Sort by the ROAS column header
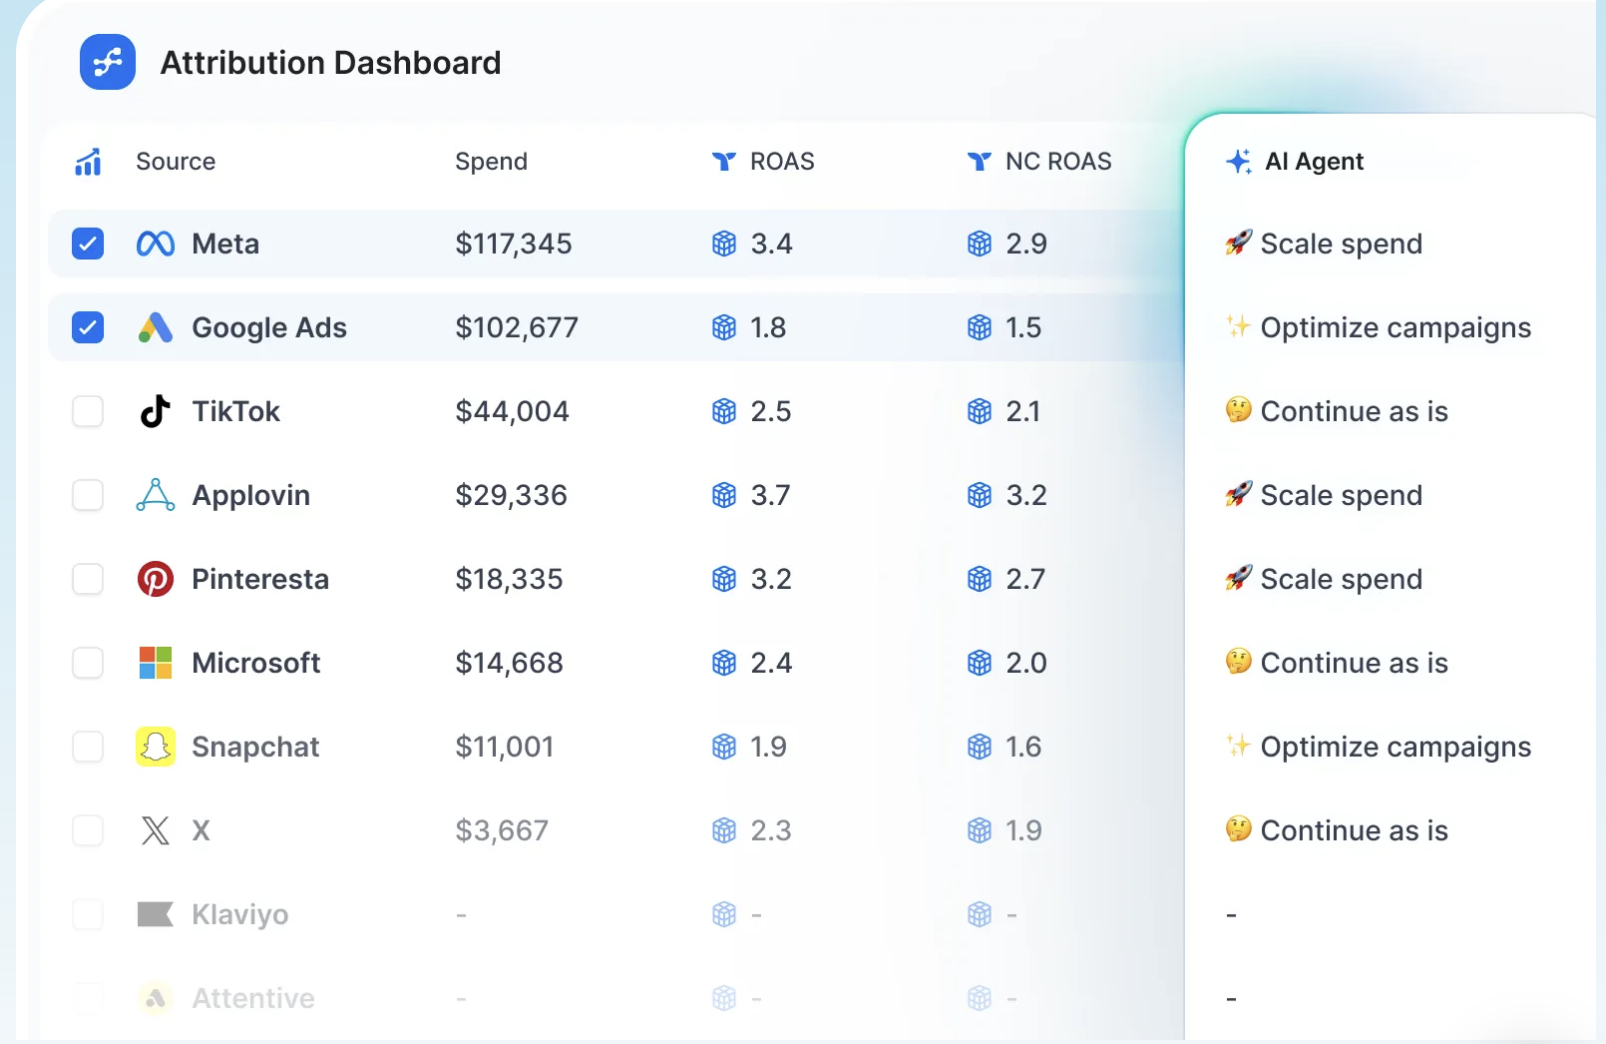 pyautogui.click(x=782, y=161)
